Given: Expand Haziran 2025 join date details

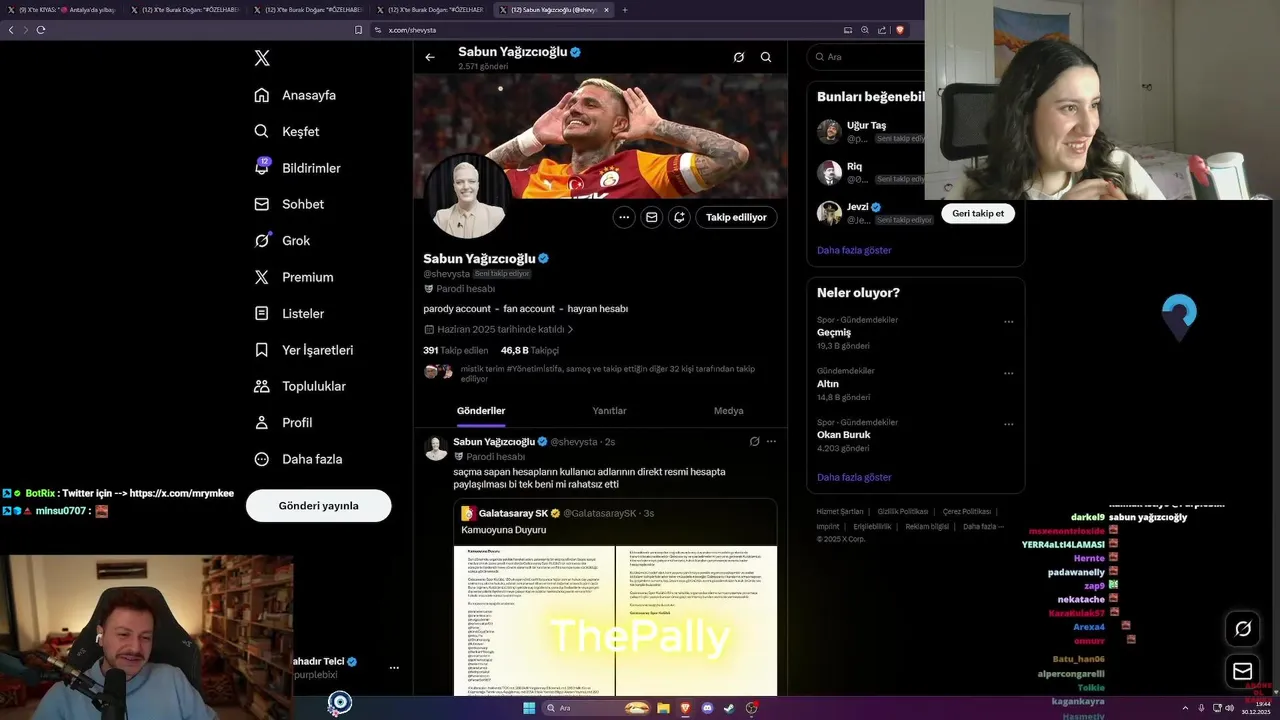Looking at the screenshot, I should [499, 329].
